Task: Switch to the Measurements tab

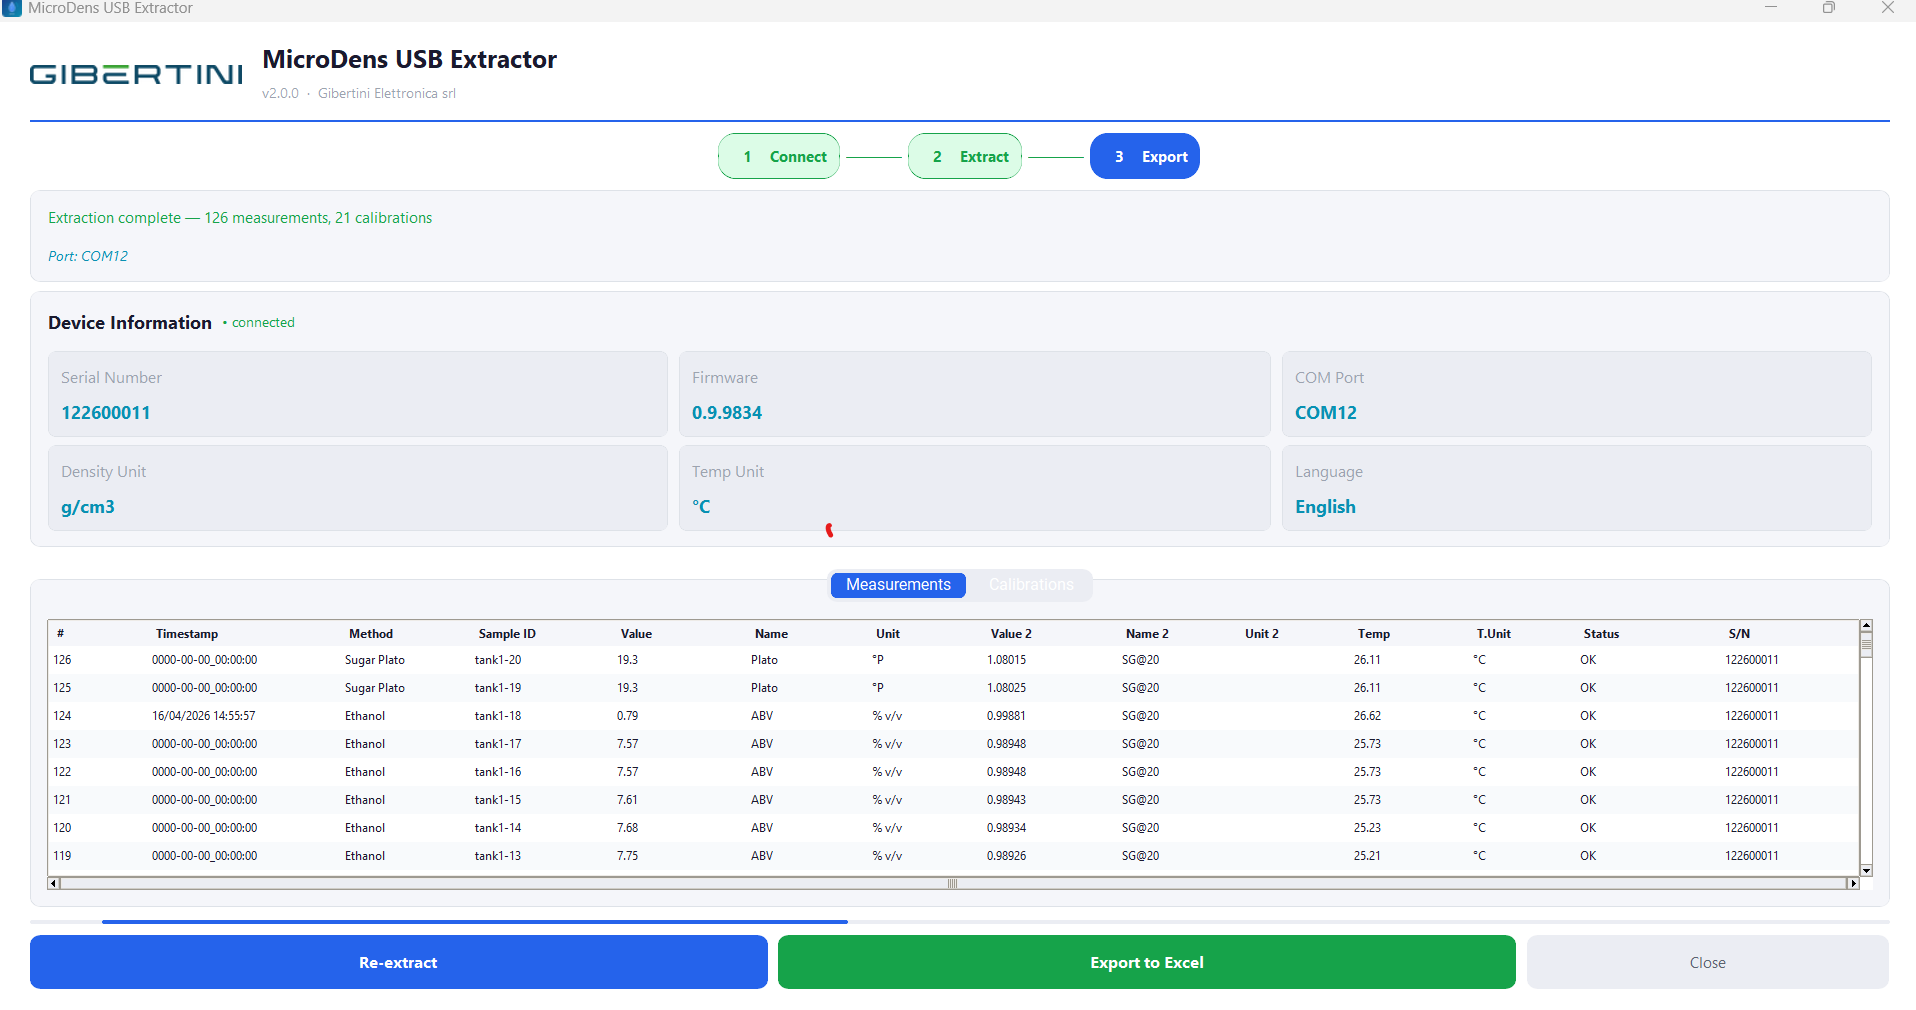Action: pyautogui.click(x=898, y=585)
